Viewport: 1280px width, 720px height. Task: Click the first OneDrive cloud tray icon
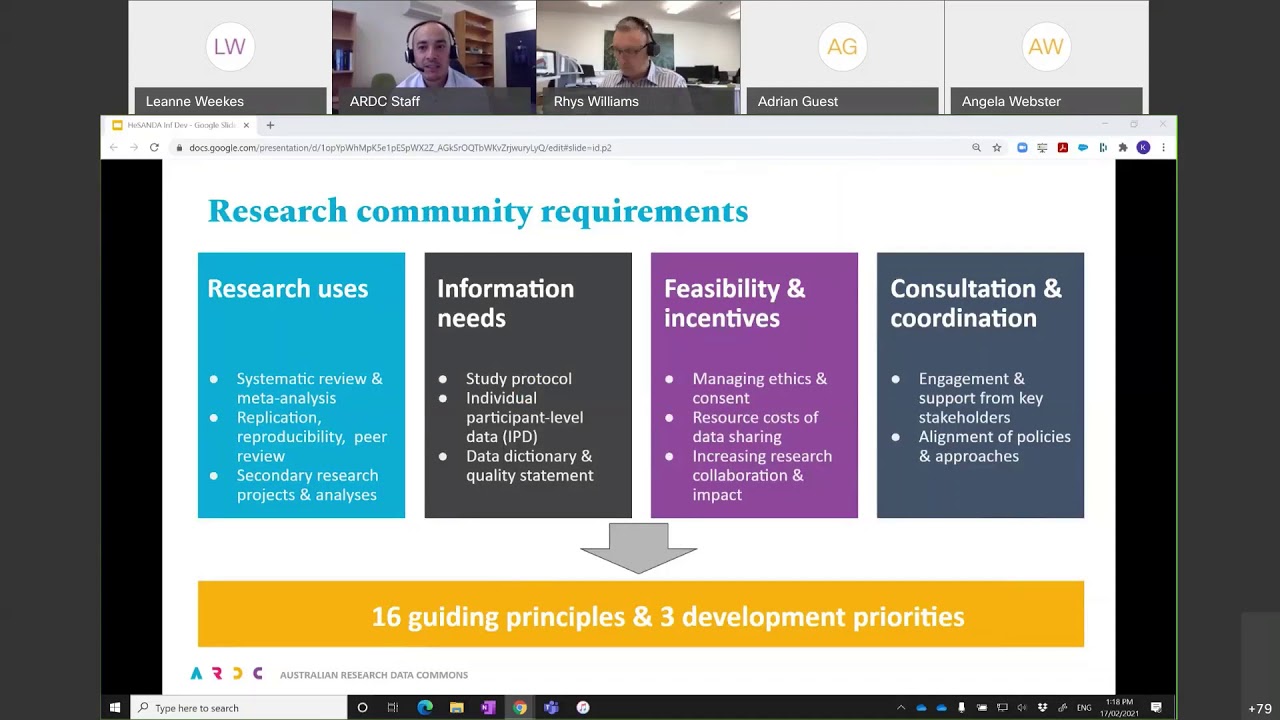(x=921, y=708)
